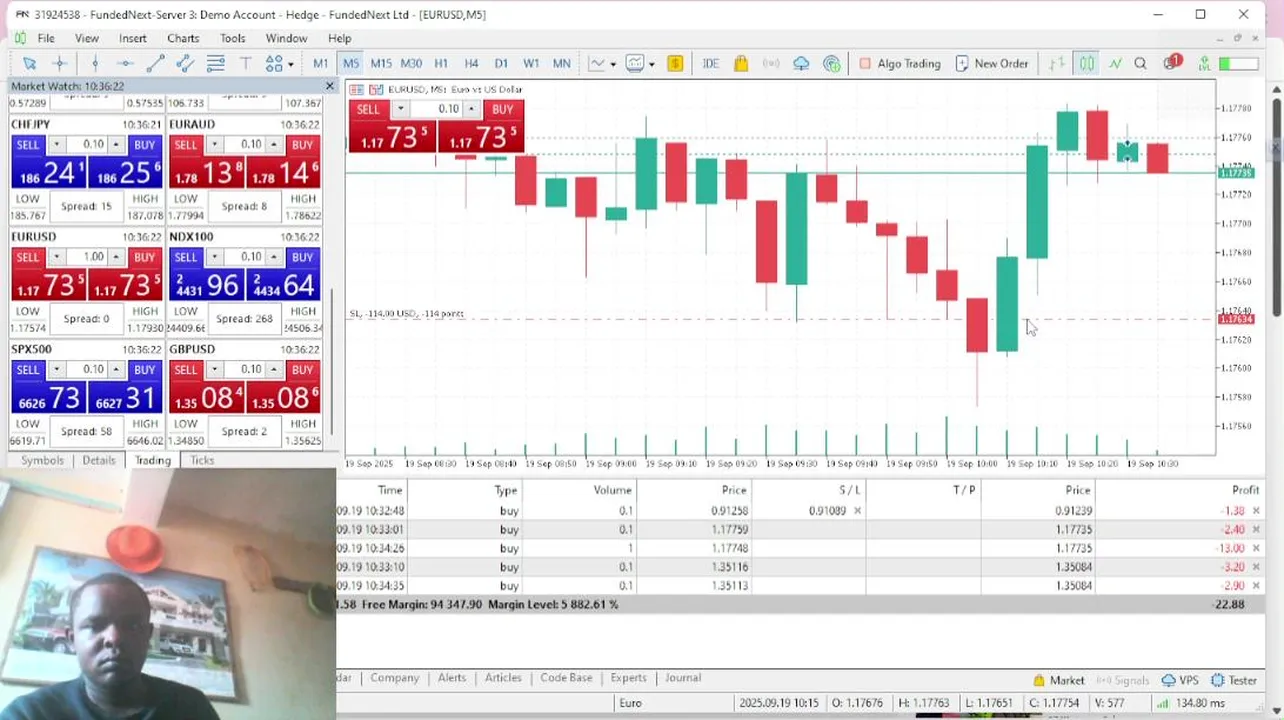Switch chart to M15 timeframe
The image size is (1284, 720).
(x=381, y=63)
